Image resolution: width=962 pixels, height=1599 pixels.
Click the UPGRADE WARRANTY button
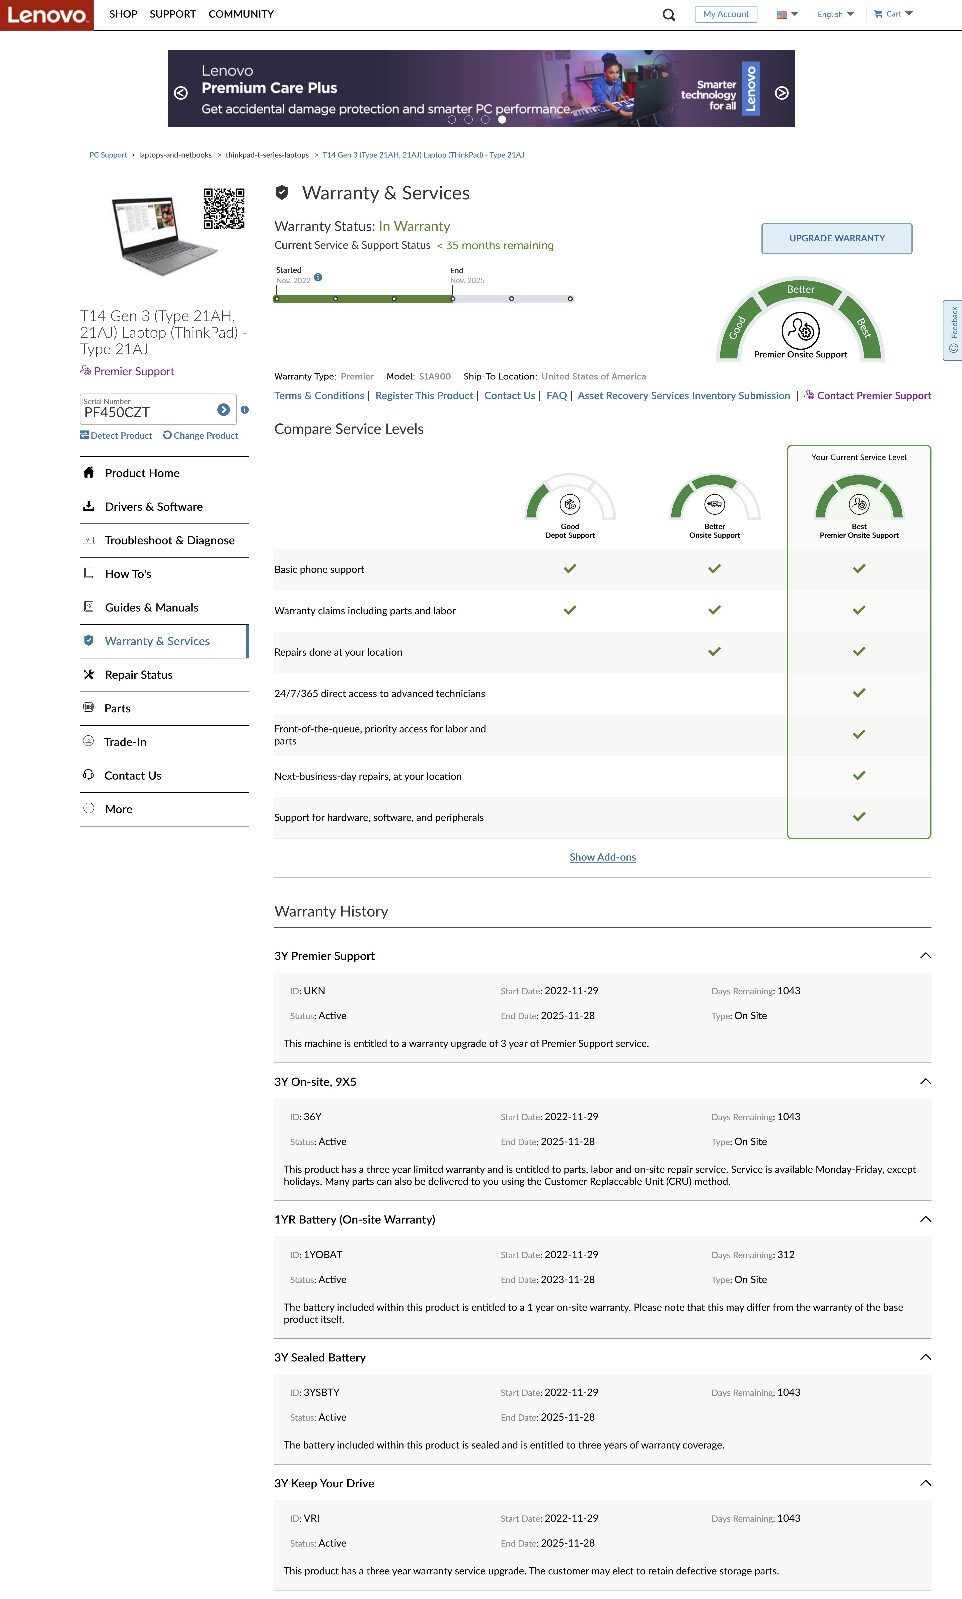click(837, 238)
